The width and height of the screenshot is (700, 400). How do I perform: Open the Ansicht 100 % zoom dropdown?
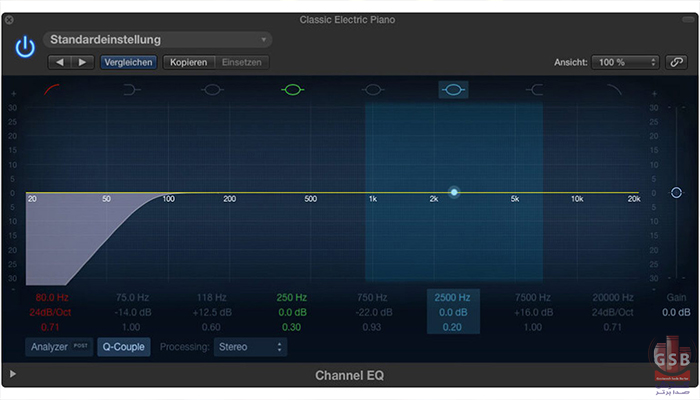[626, 62]
